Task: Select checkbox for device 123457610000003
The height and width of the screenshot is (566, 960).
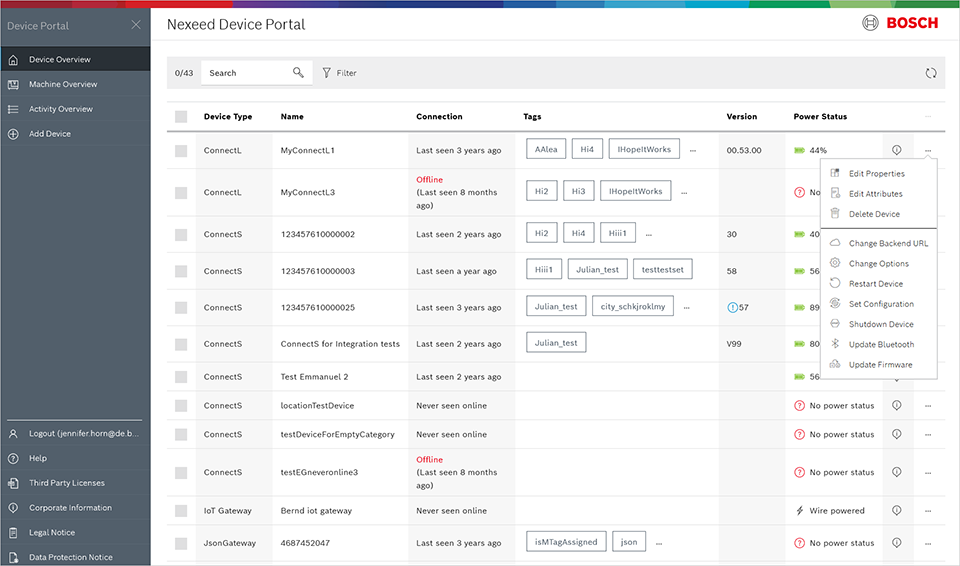Action: click(181, 271)
